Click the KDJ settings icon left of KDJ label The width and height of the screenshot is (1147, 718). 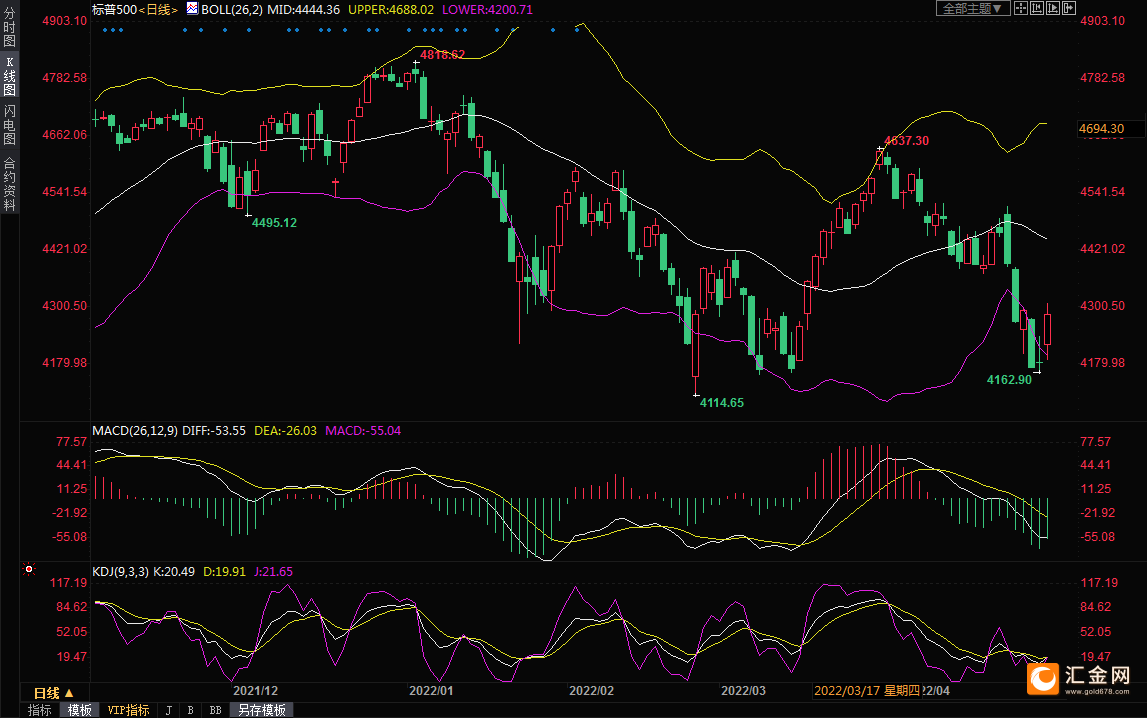click(x=29, y=570)
